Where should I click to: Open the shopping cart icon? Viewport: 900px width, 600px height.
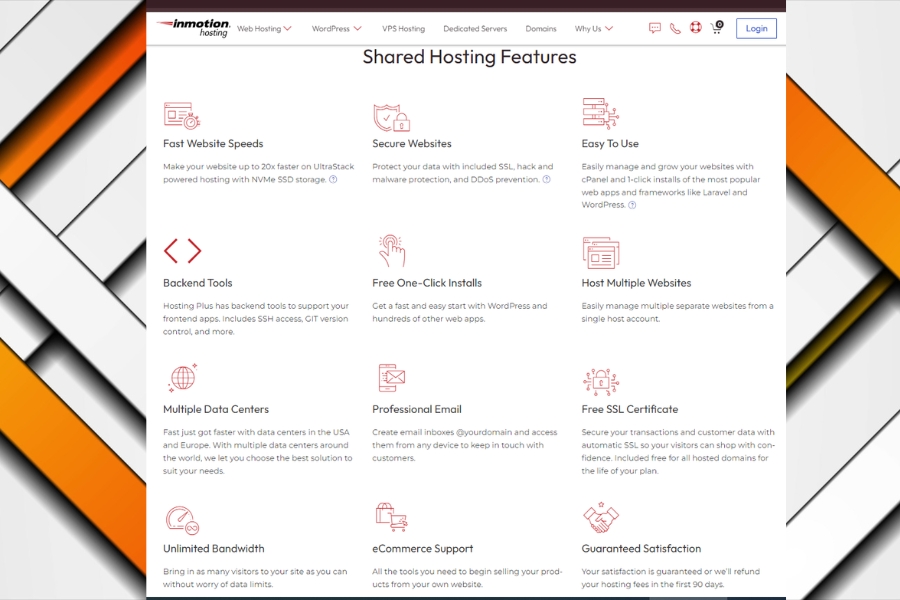717,28
